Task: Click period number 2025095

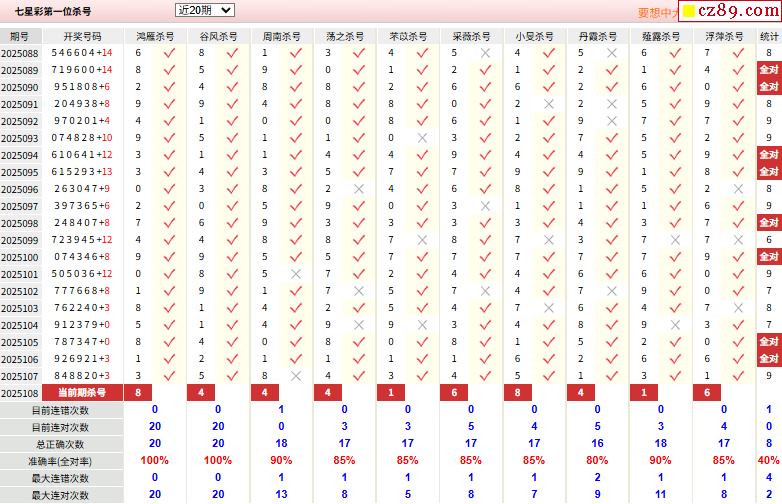Action: pyautogui.click(x=19, y=172)
